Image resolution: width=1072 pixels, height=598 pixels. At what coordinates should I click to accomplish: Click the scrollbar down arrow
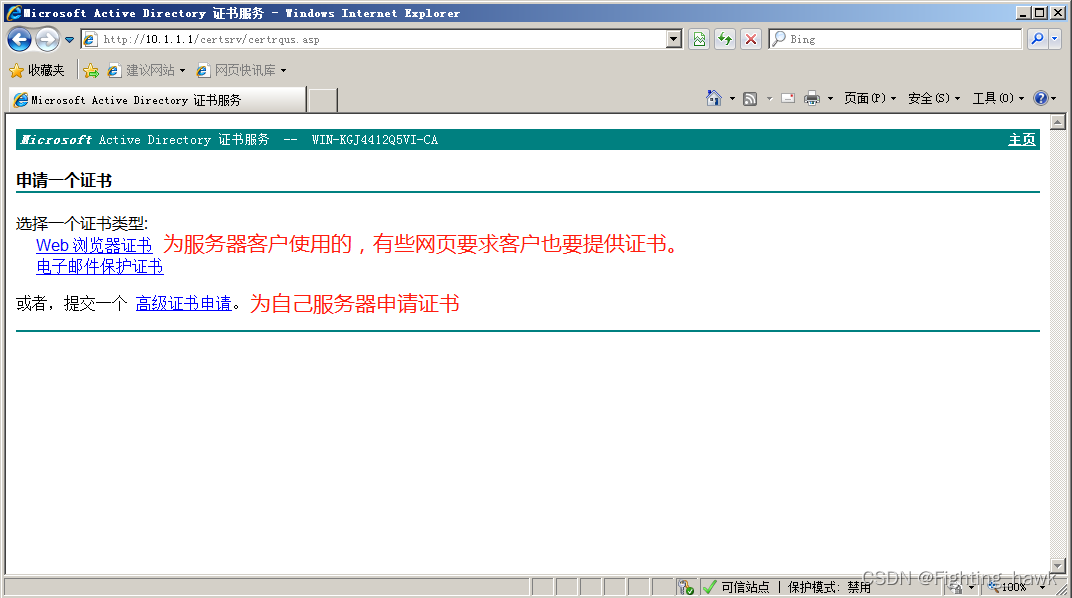(1058, 567)
